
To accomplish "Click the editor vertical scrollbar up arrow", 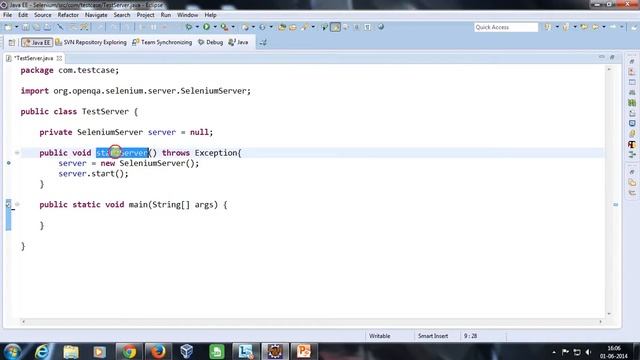I will (609, 69).
